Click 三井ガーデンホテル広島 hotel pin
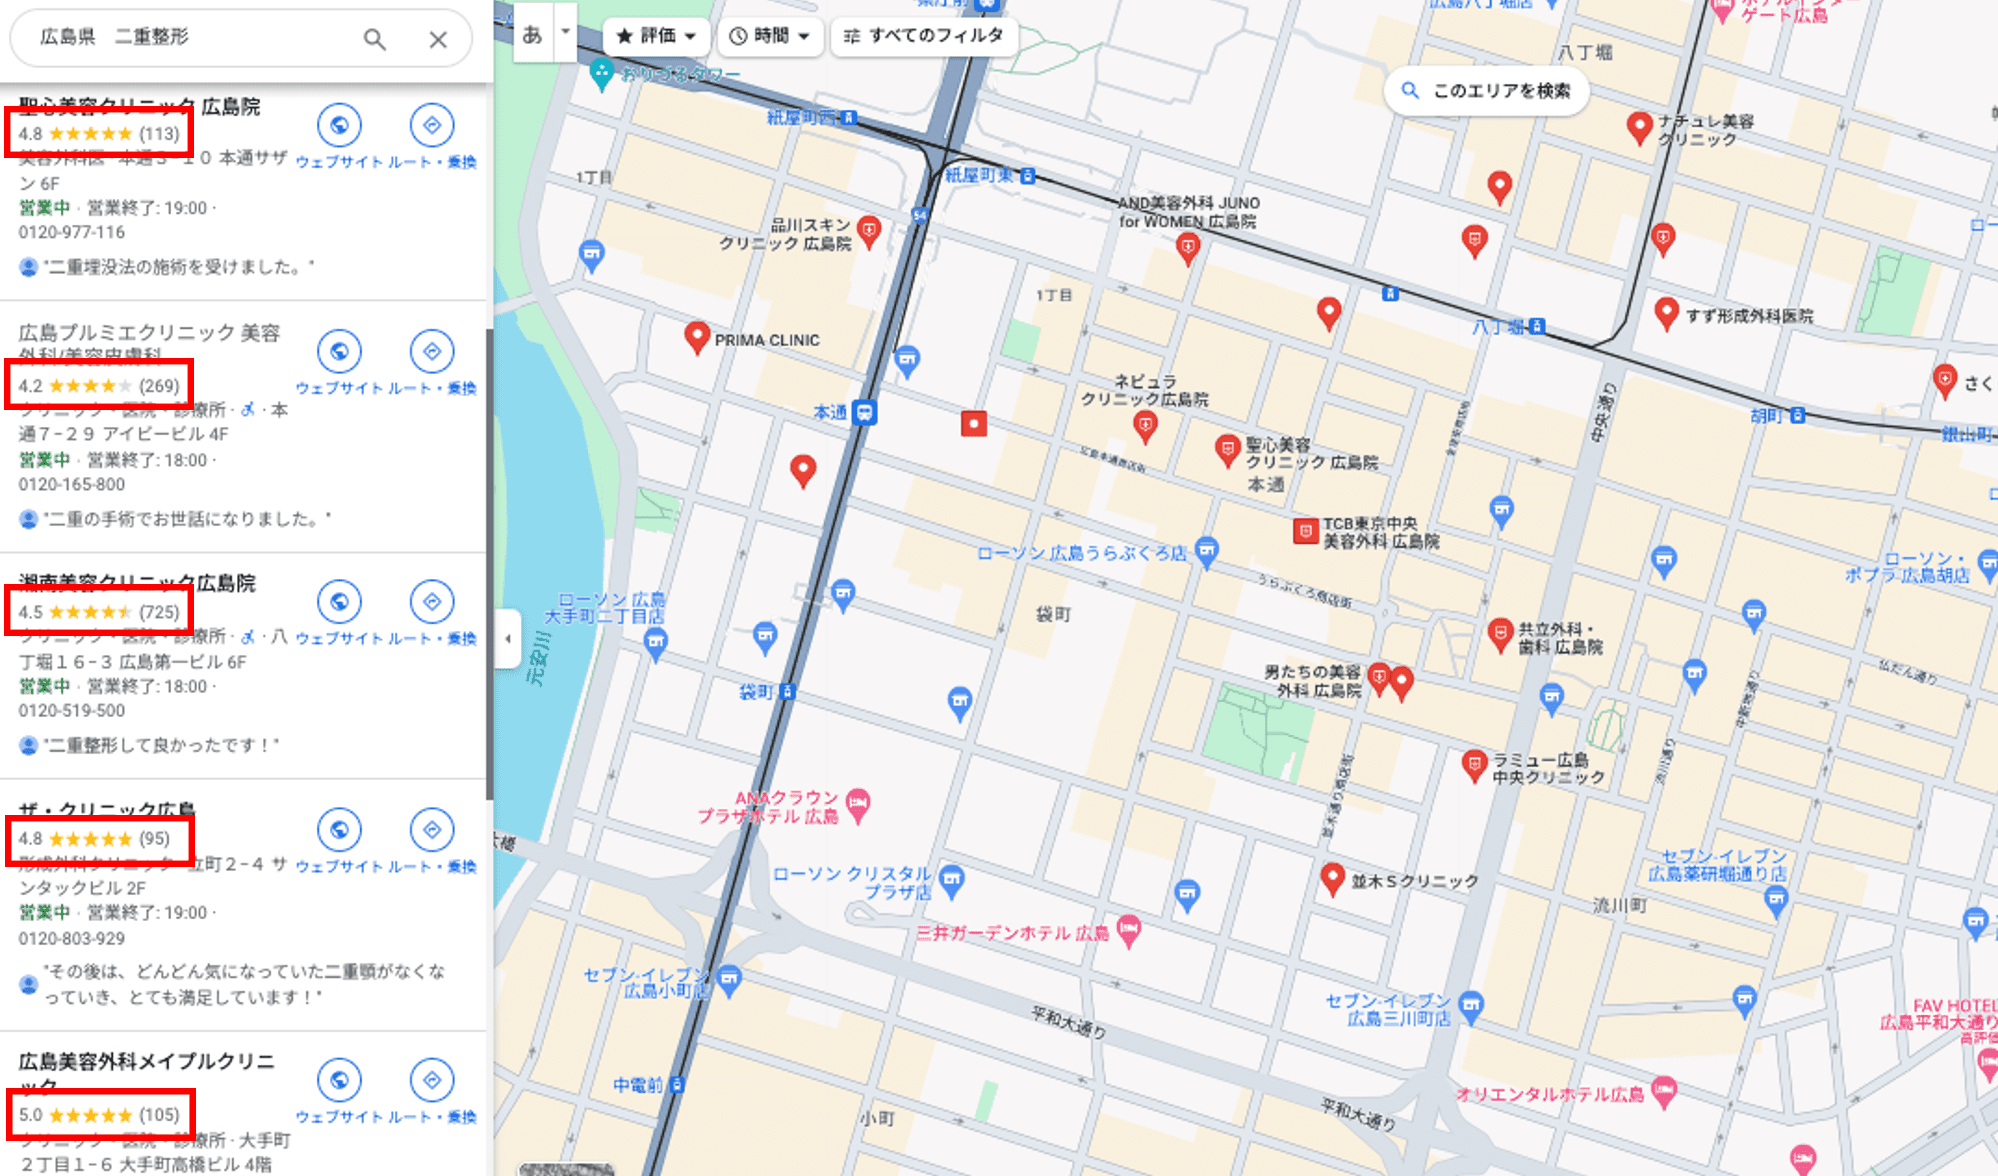The width and height of the screenshot is (1998, 1176). tap(1128, 931)
